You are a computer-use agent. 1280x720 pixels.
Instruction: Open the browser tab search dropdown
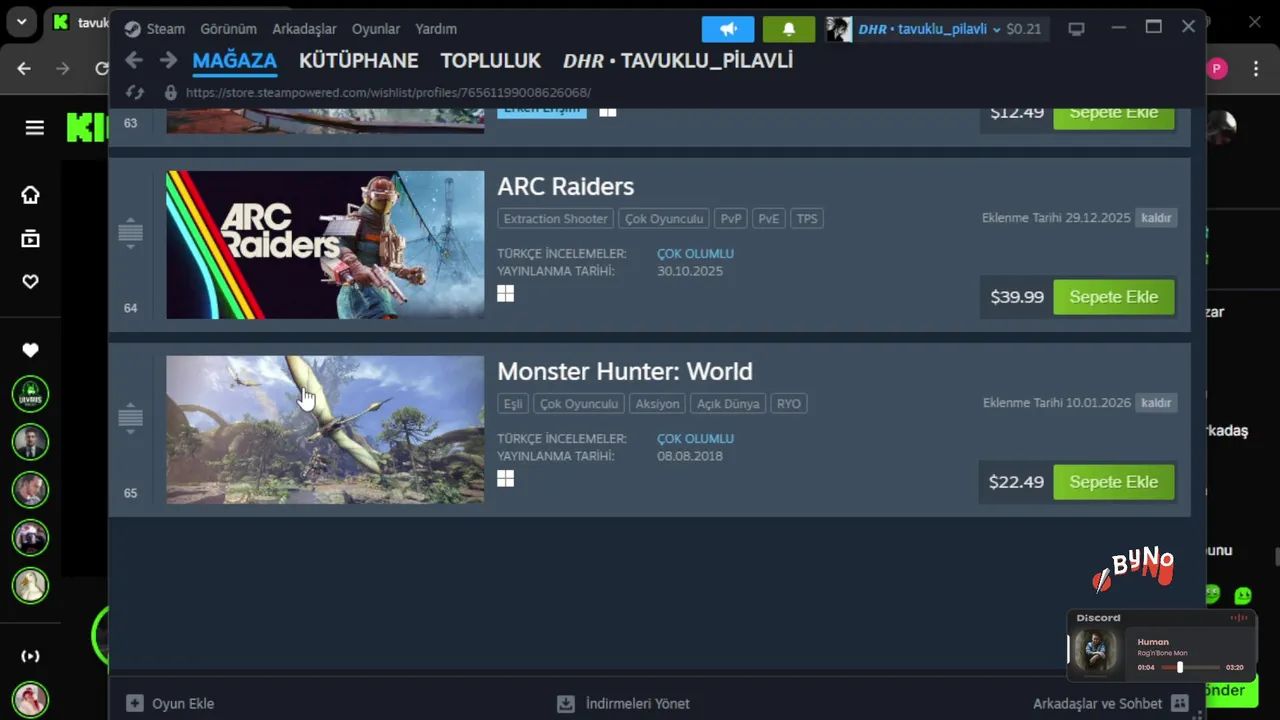pos(21,21)
